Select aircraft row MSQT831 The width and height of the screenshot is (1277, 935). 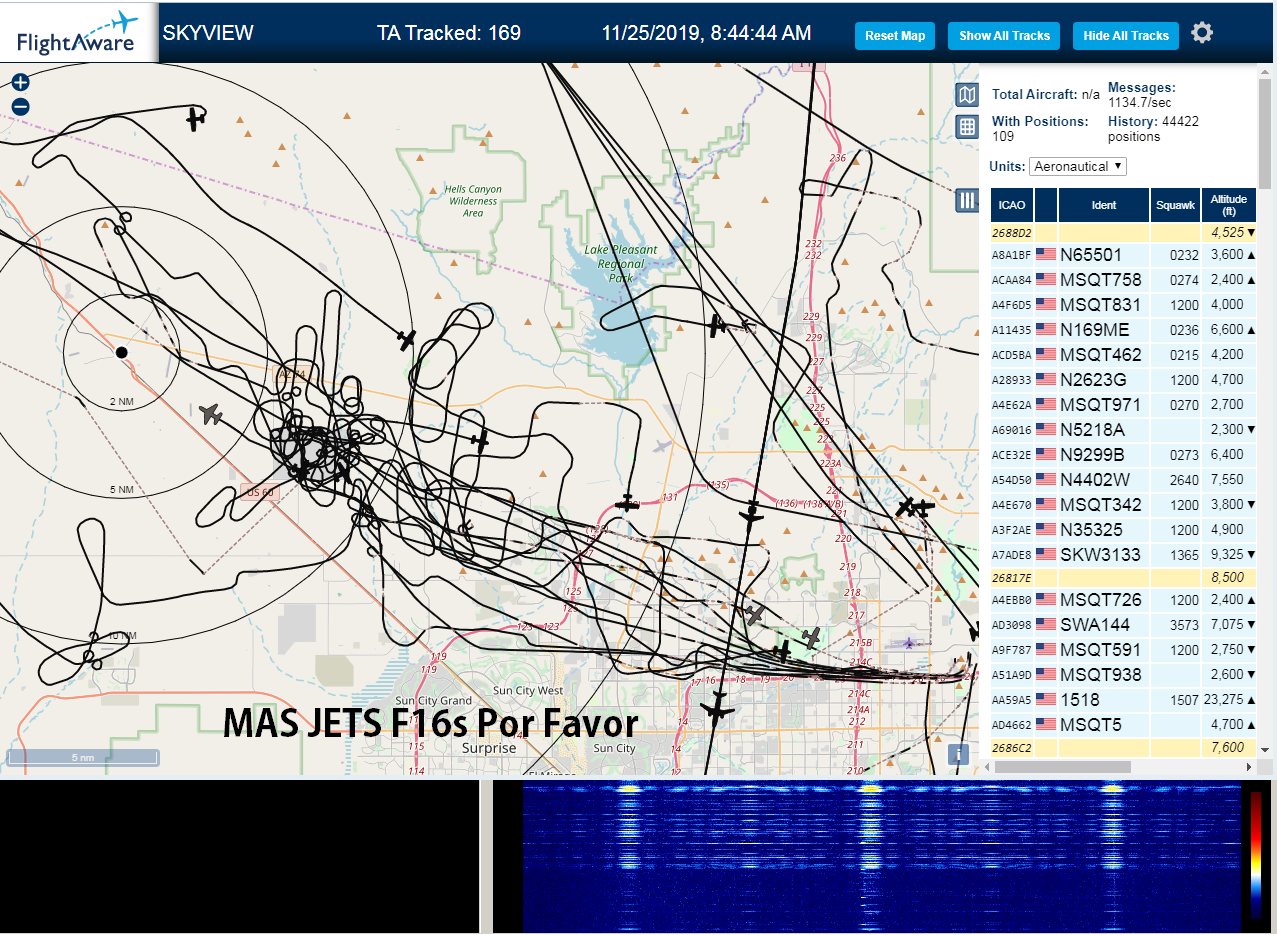[1123, 304]
